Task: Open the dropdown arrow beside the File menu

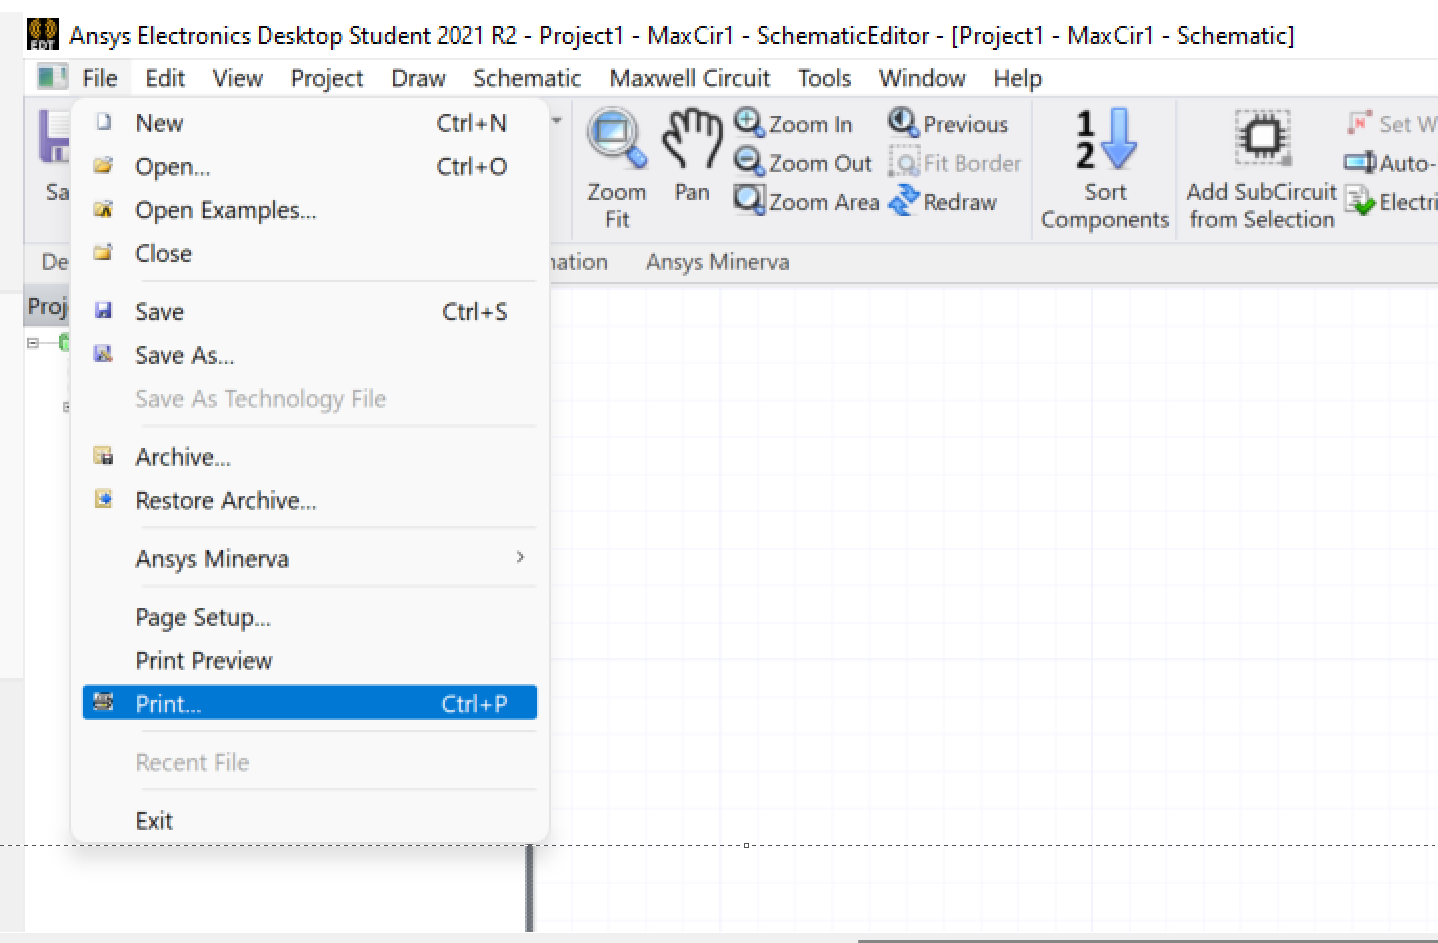Action: (557, 121)
